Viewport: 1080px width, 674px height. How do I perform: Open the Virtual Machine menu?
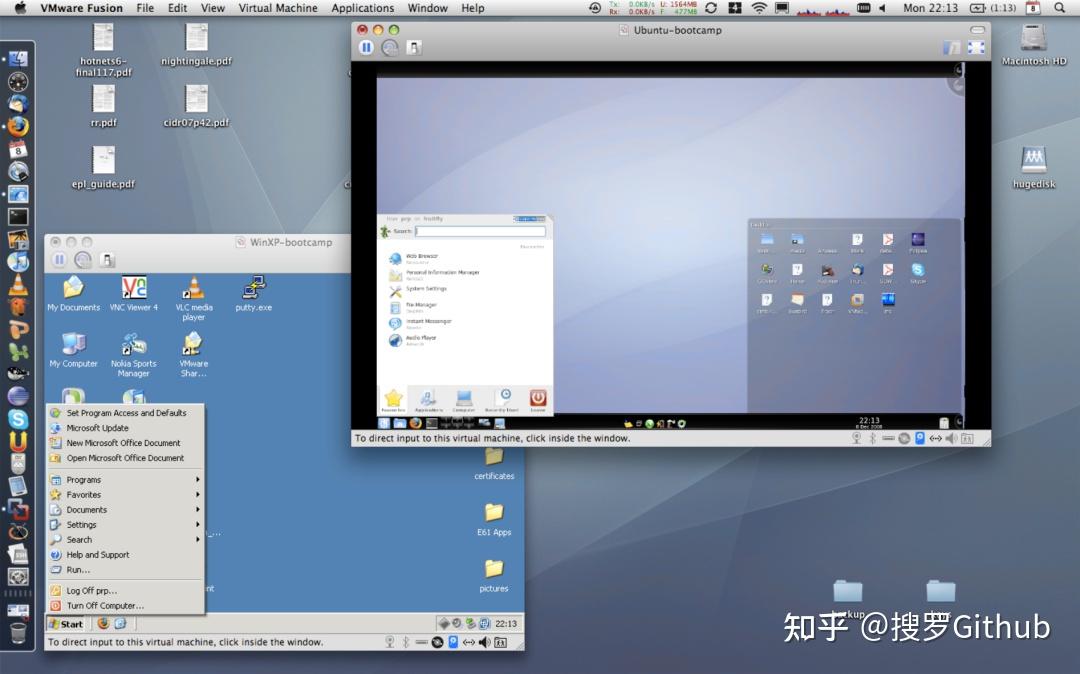pyautogui.click(x=278, y=8)
